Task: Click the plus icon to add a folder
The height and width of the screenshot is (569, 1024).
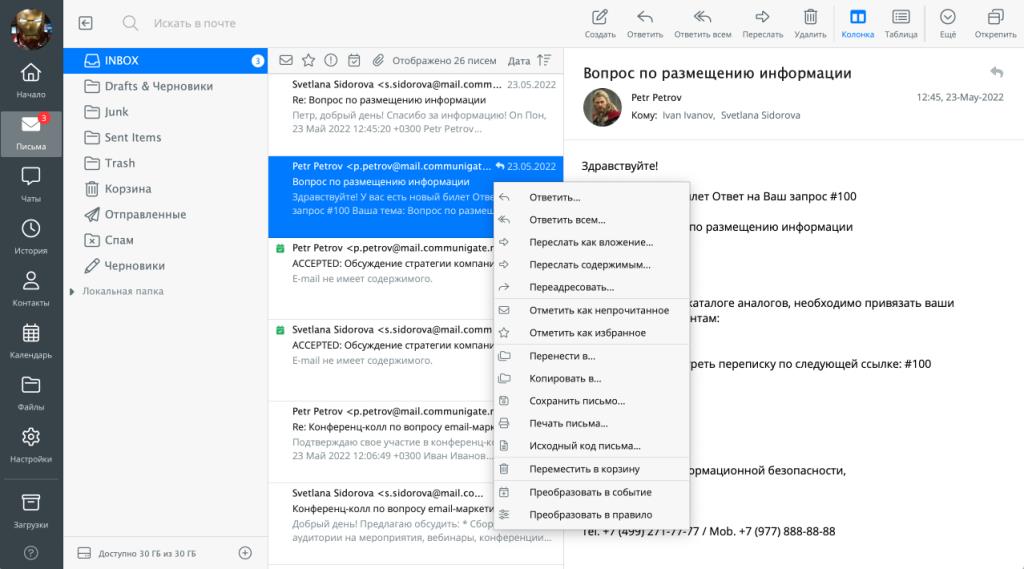Action: coord(245,553)
